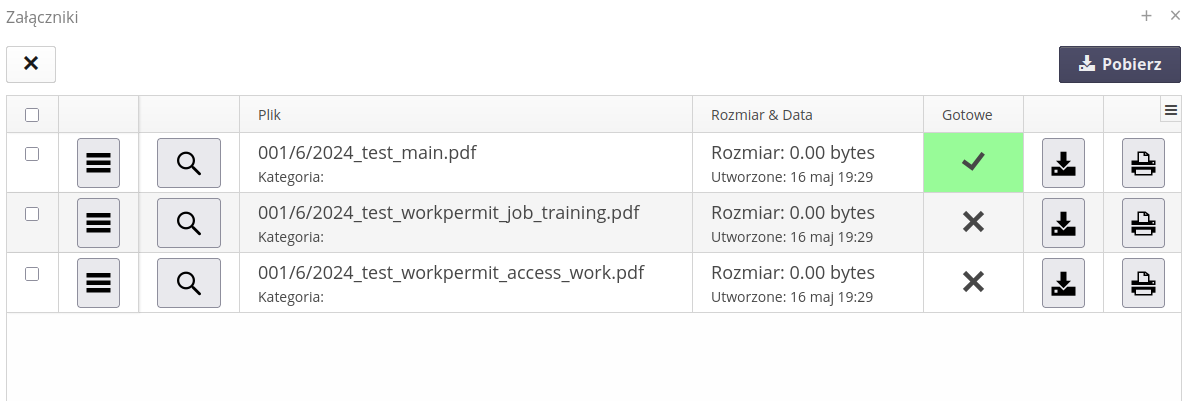Viewport: 1193px width, 401px height.
Task: Select the workpermit_job_training.pdf row checkbox
Action: [x=32, y=214]
